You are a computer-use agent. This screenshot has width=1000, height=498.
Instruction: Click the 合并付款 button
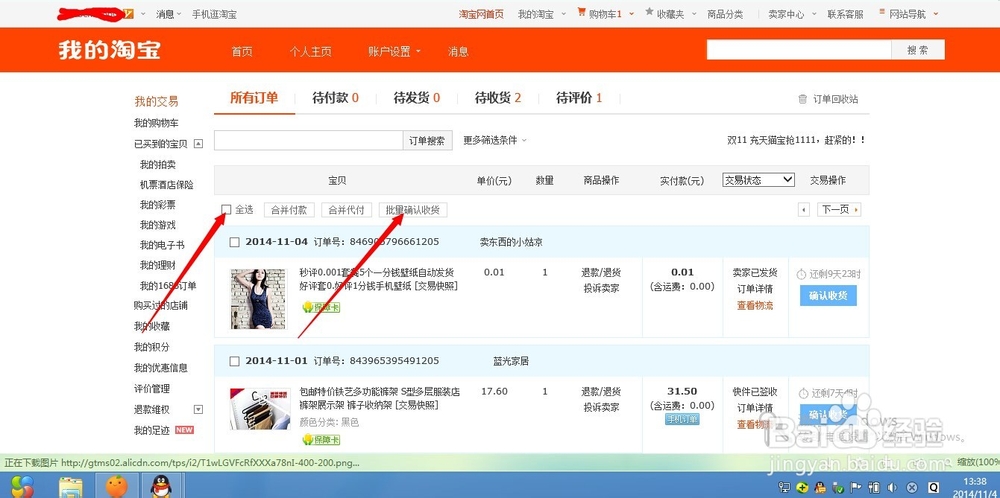click(x=289, y=210)
